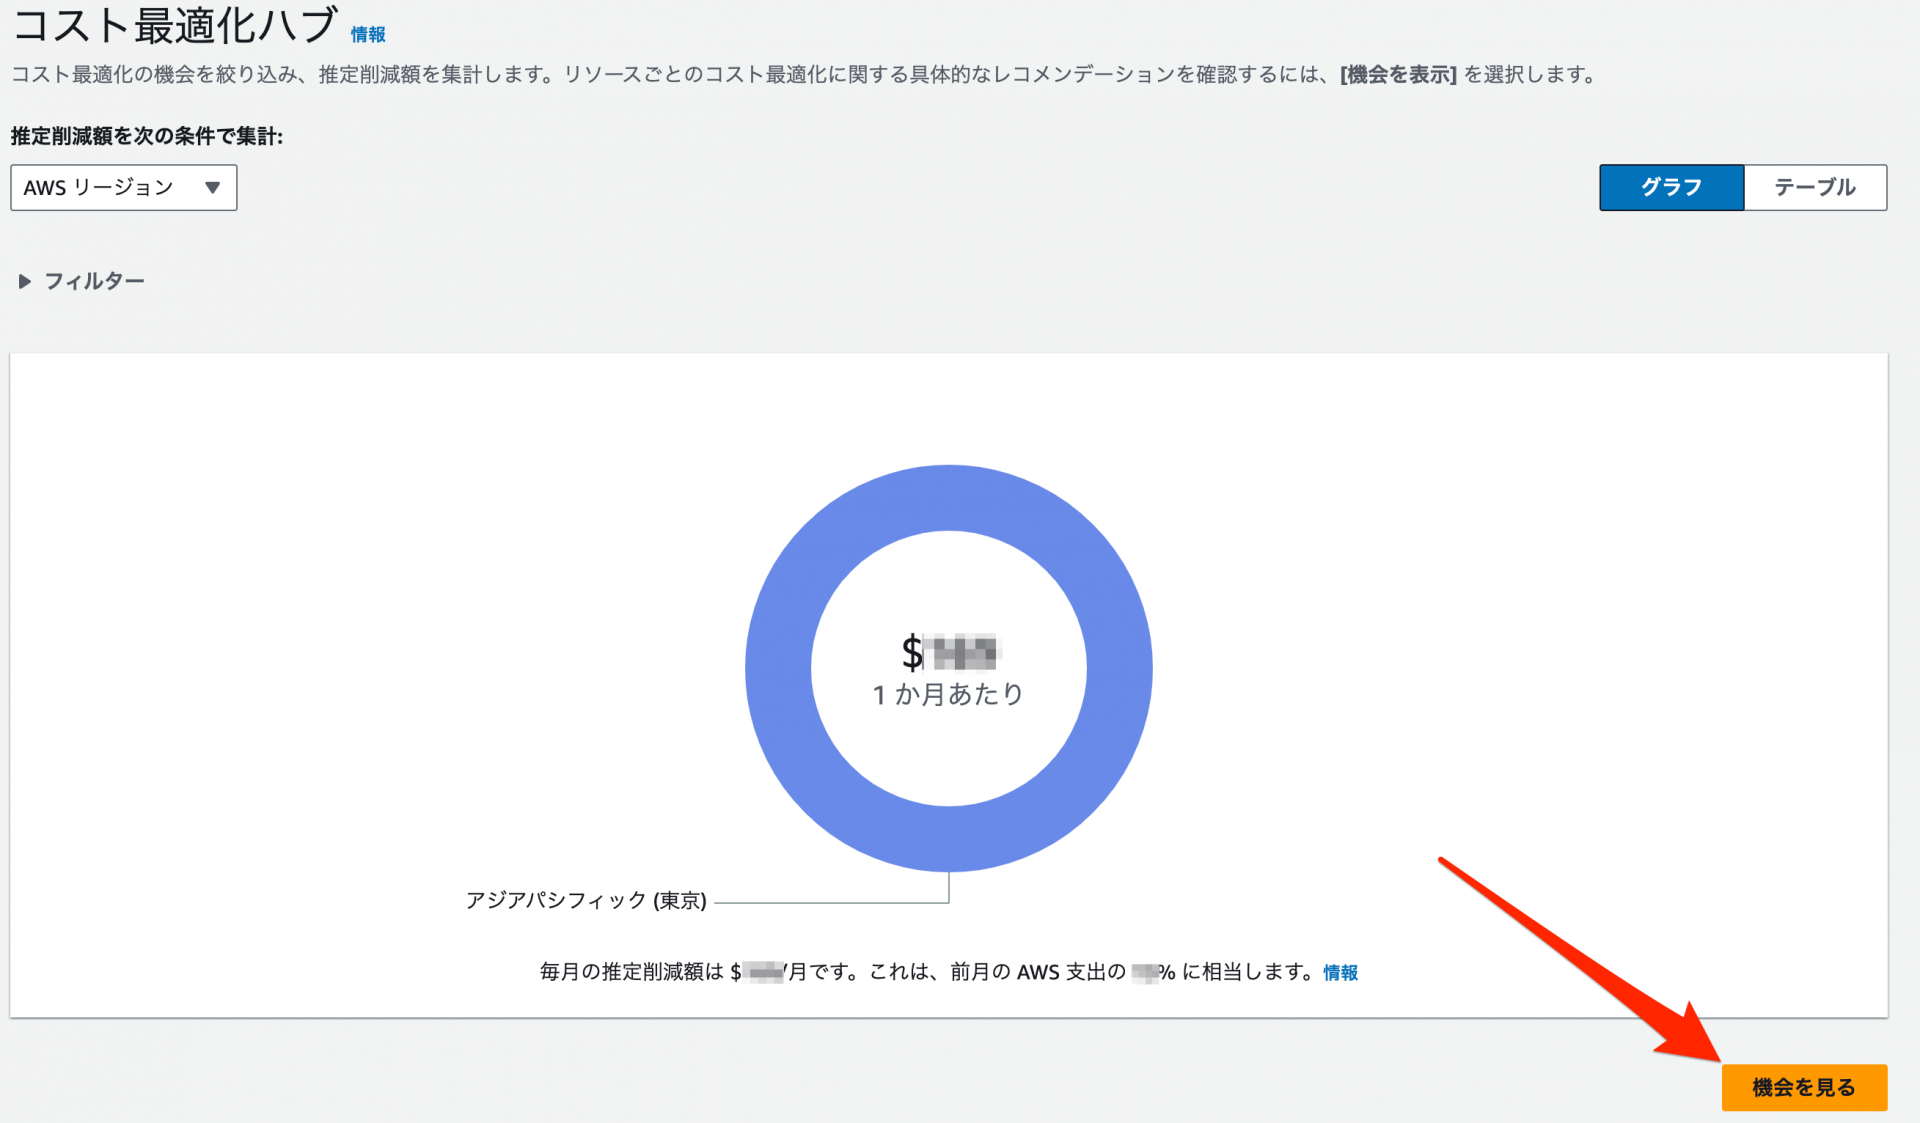1920x1123 pixels.
Task: Select the グラフ view toggle
Action: click(x=1670, y=187)
